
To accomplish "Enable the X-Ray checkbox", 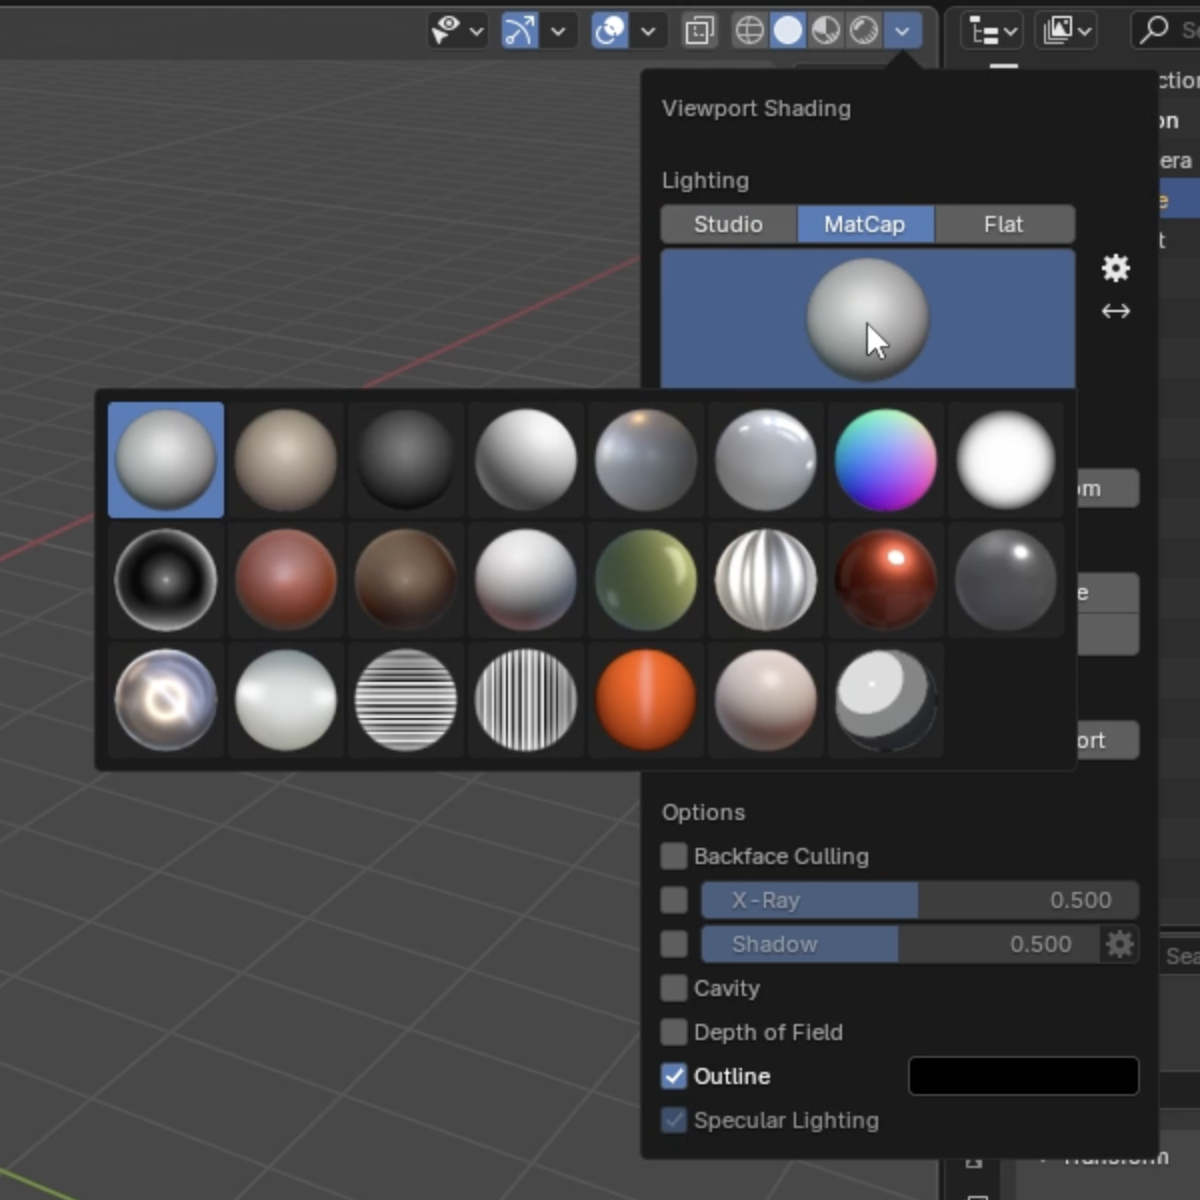I will (674, 900).
